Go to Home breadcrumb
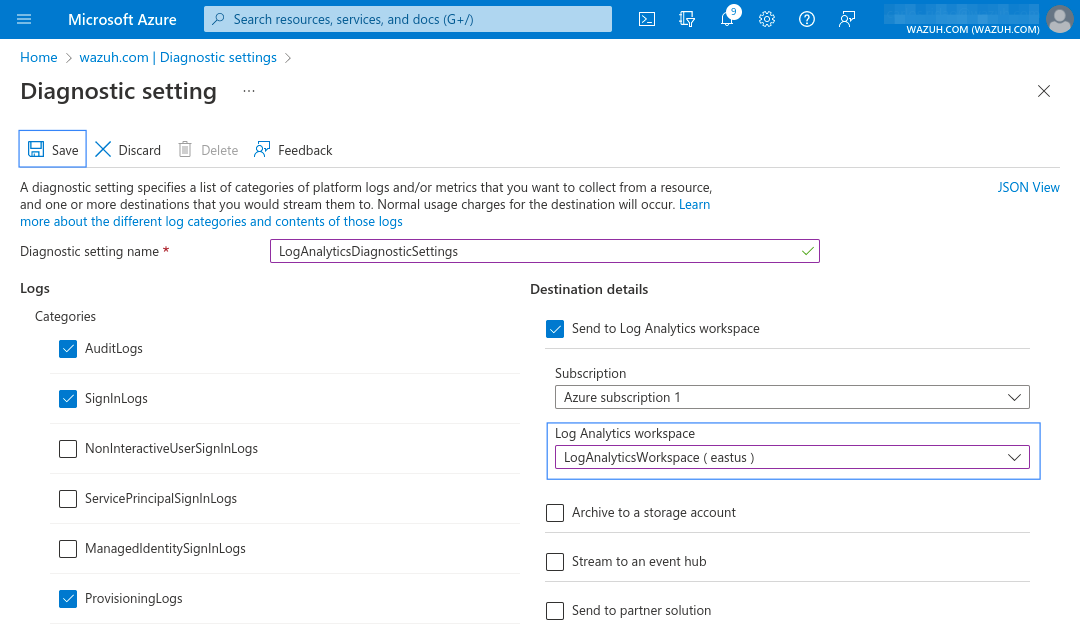Image resolution: width=1080 pixels, height=629 pixels. tap(39, 57)
